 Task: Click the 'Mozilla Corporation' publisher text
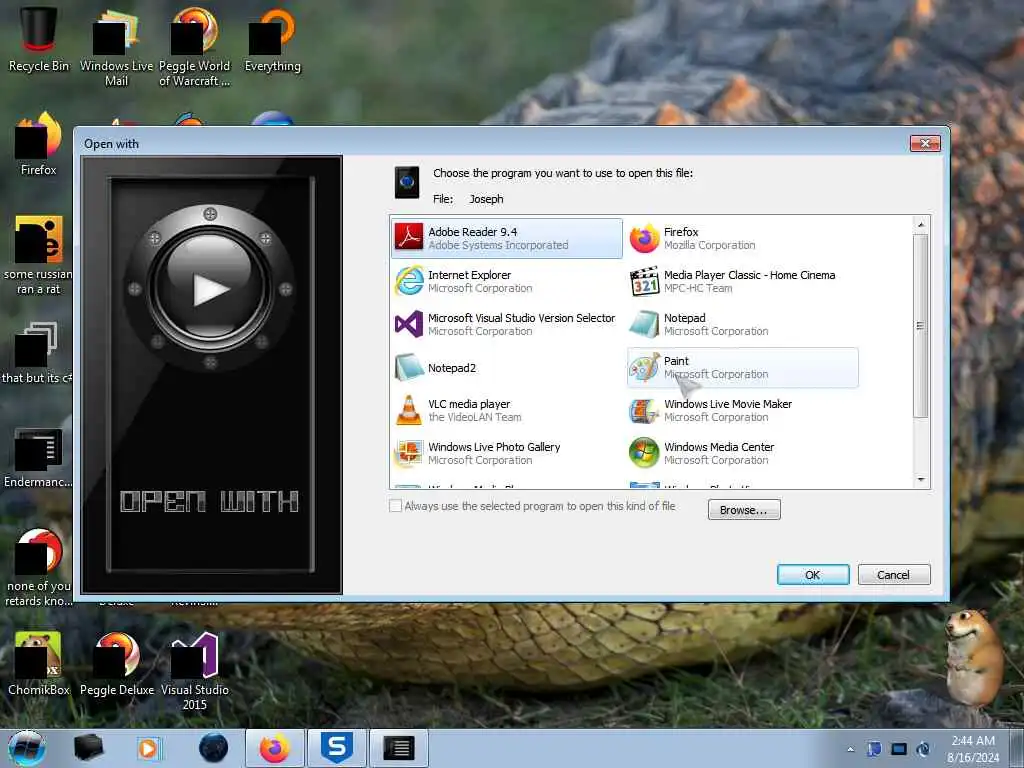pyautogui.click(x=709, y=246)
